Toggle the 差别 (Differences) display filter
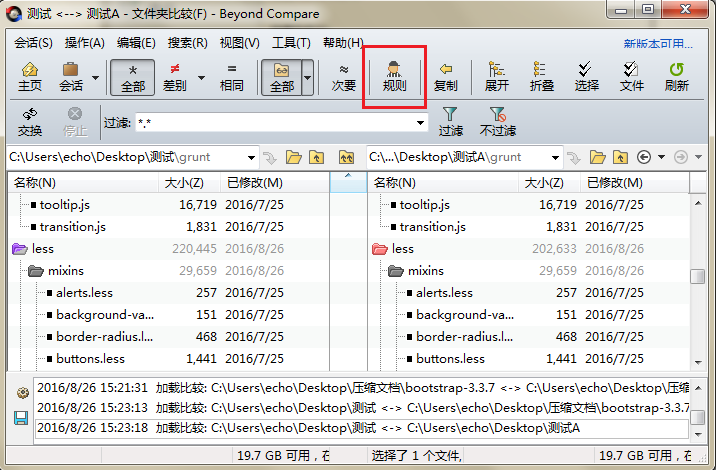This screenshot has width=716, height=470. click(174, 76)
